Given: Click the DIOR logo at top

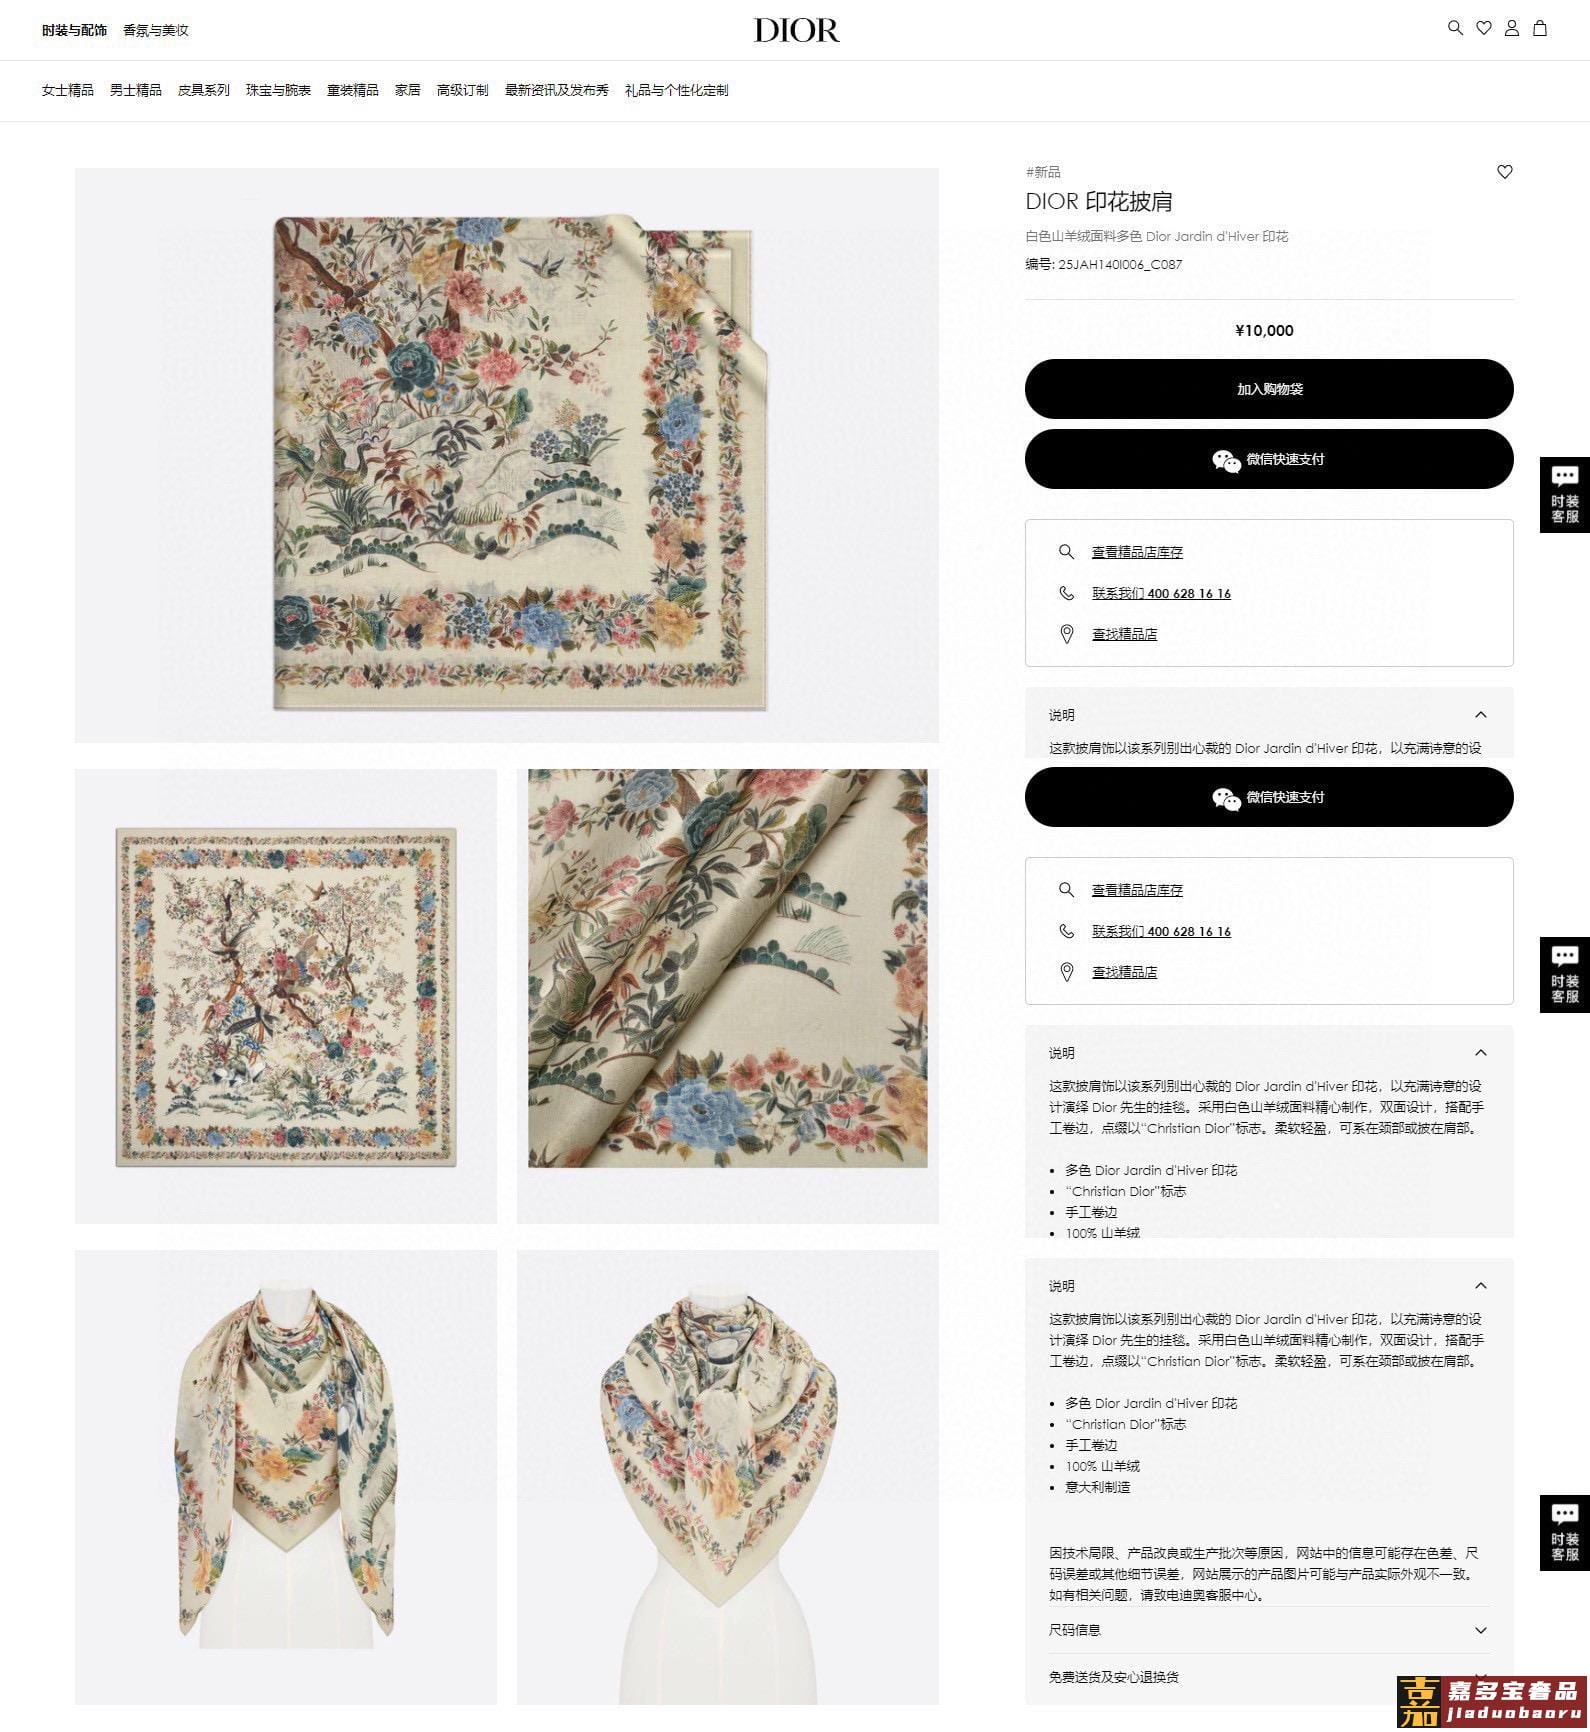Looking at the screenshot, I should [x=796, y=30].
